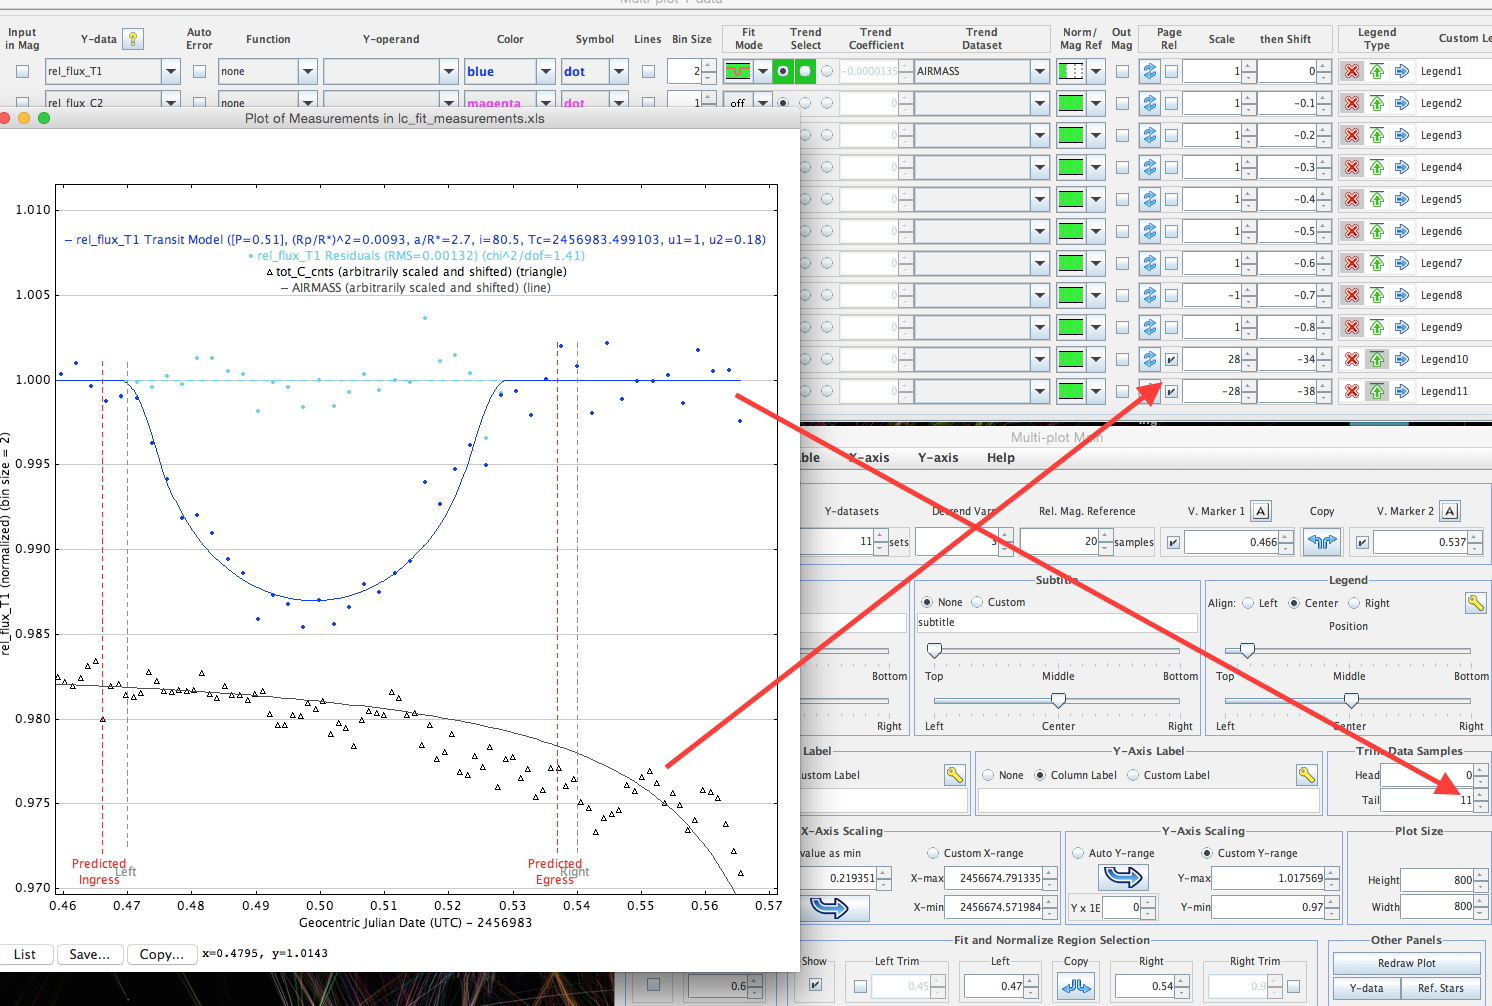The width and height of the screenshot is (1492, 1006).
Task: Expand the AIRMASS Trend Dataset dropdown
Action: tap(1040, 71)
